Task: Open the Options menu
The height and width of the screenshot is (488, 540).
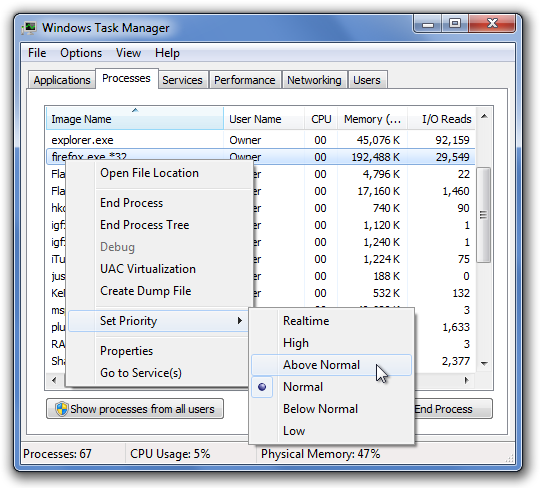Action: coord(81,53)
